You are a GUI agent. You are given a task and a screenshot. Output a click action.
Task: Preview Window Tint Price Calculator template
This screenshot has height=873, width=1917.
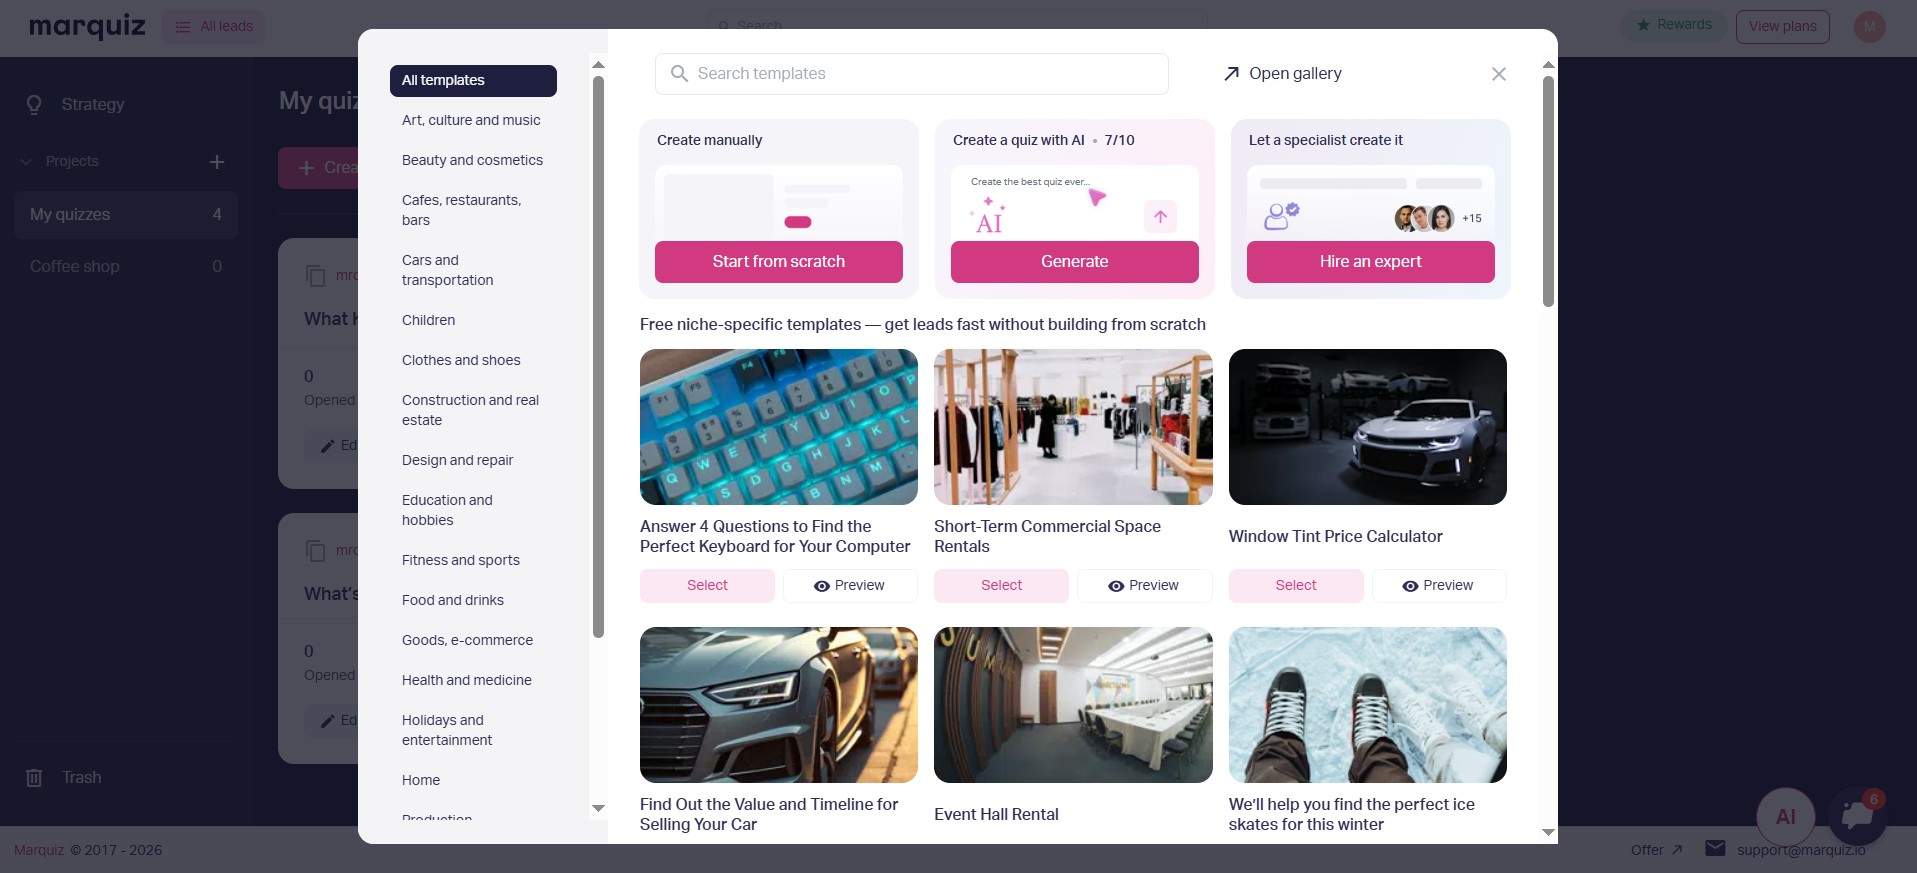pyautogui.click(x=1439, y=586)
